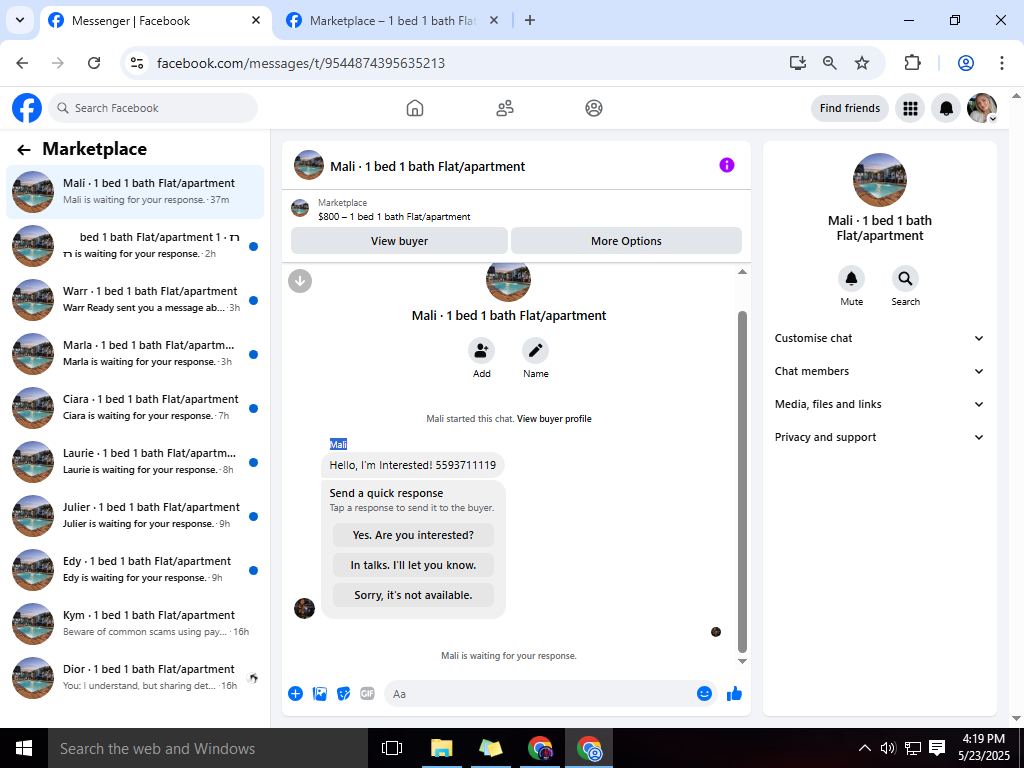Open the Julier conversation
This screenshot has height=768, width=1024.
tap(135, 516)
